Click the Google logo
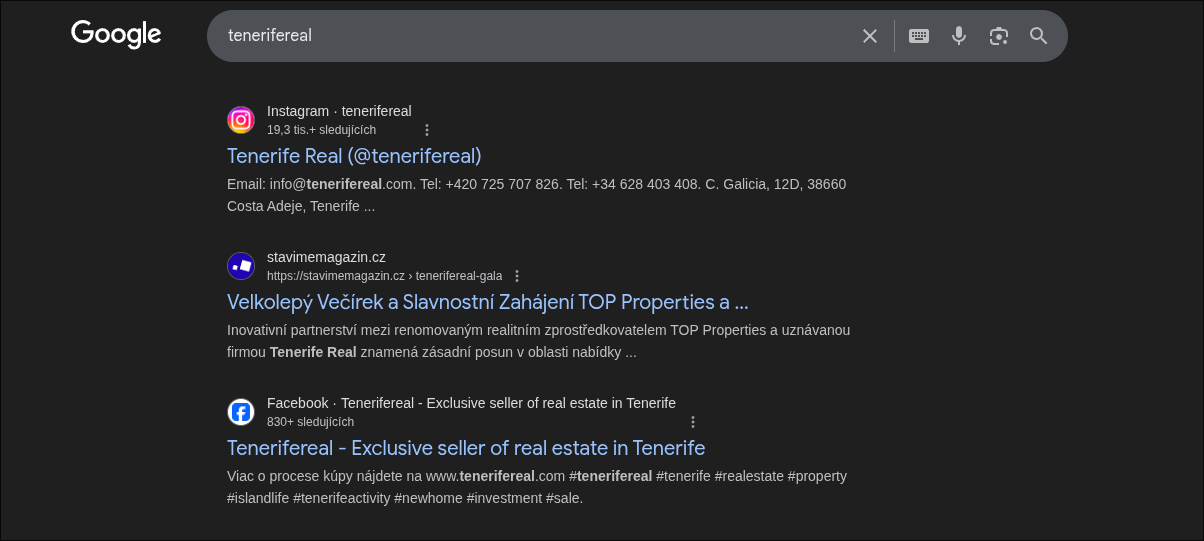1204x541 pixels. tap(116, 35)
